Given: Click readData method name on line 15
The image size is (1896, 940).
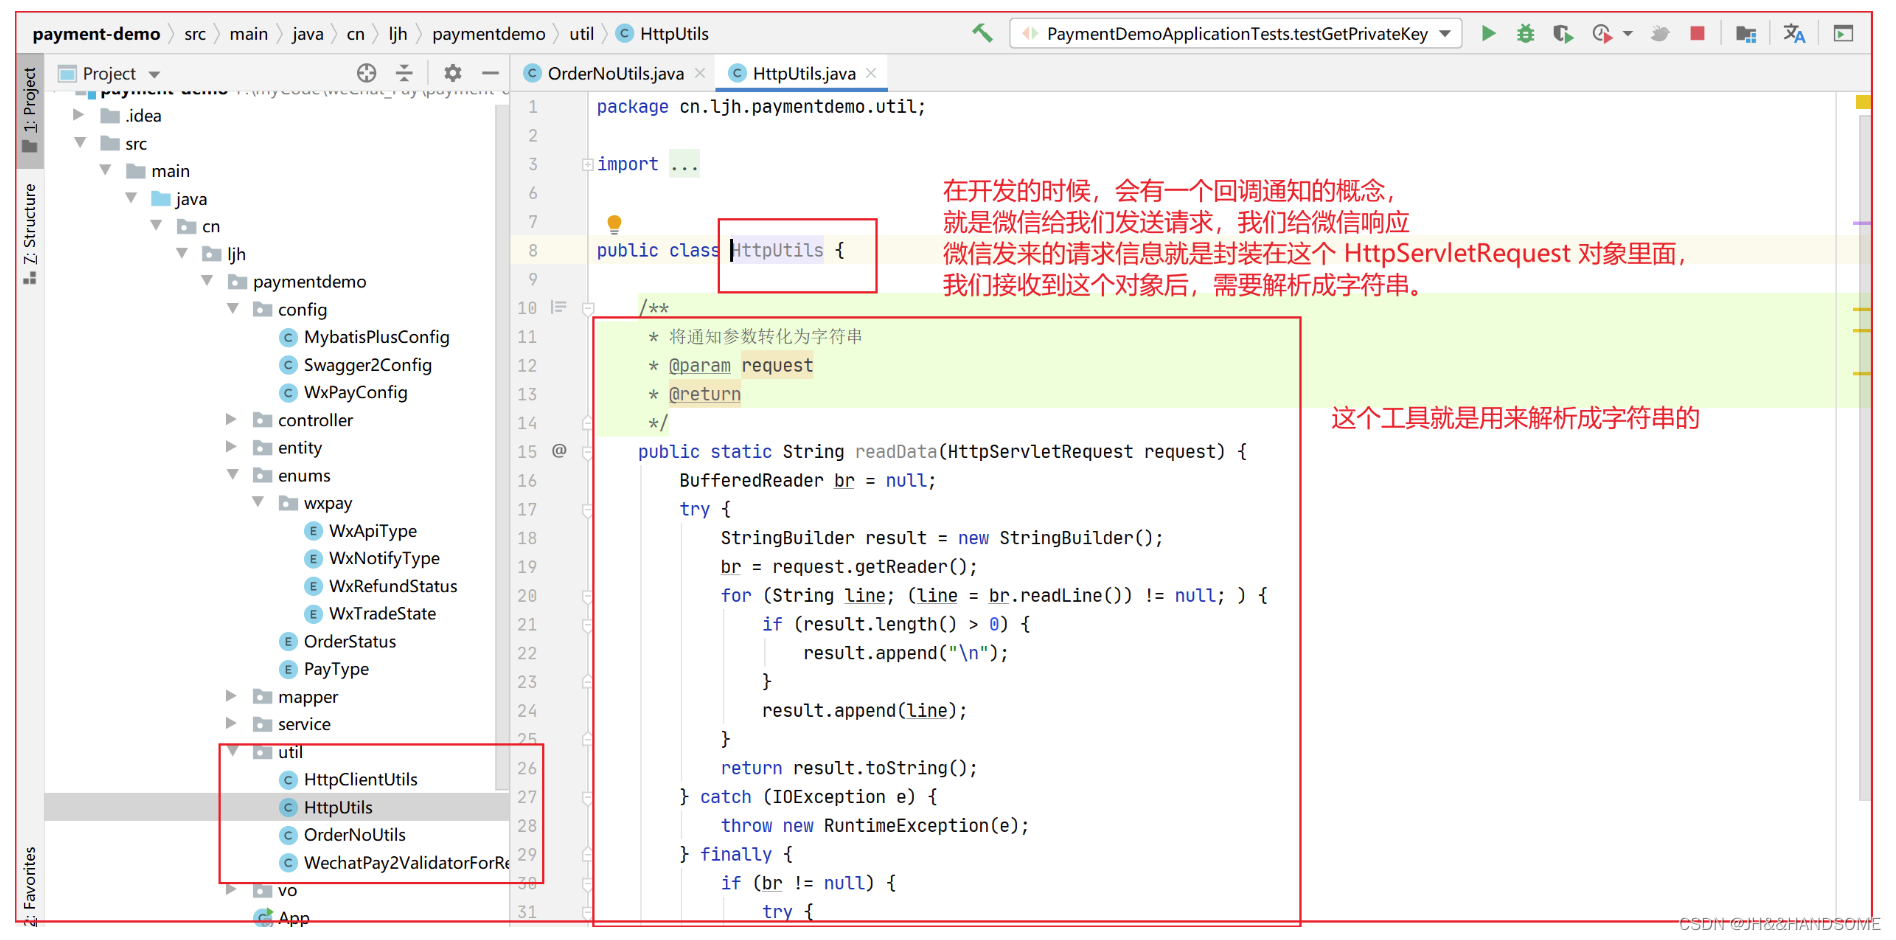Looking at the screenshot, I should 896,451.
